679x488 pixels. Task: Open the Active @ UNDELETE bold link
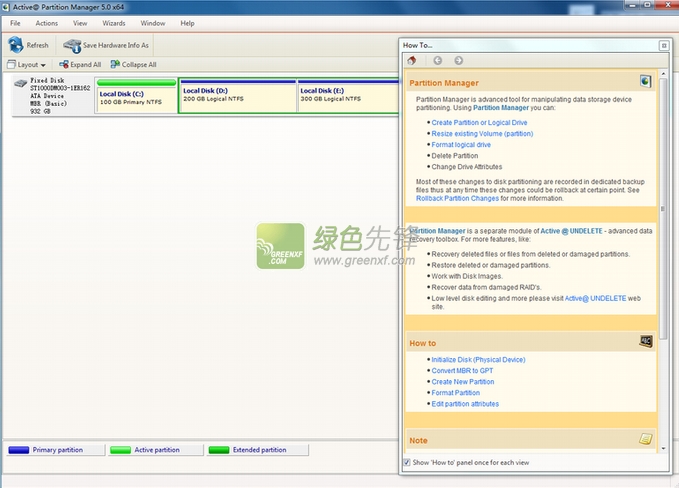click(x=572, y=231)
